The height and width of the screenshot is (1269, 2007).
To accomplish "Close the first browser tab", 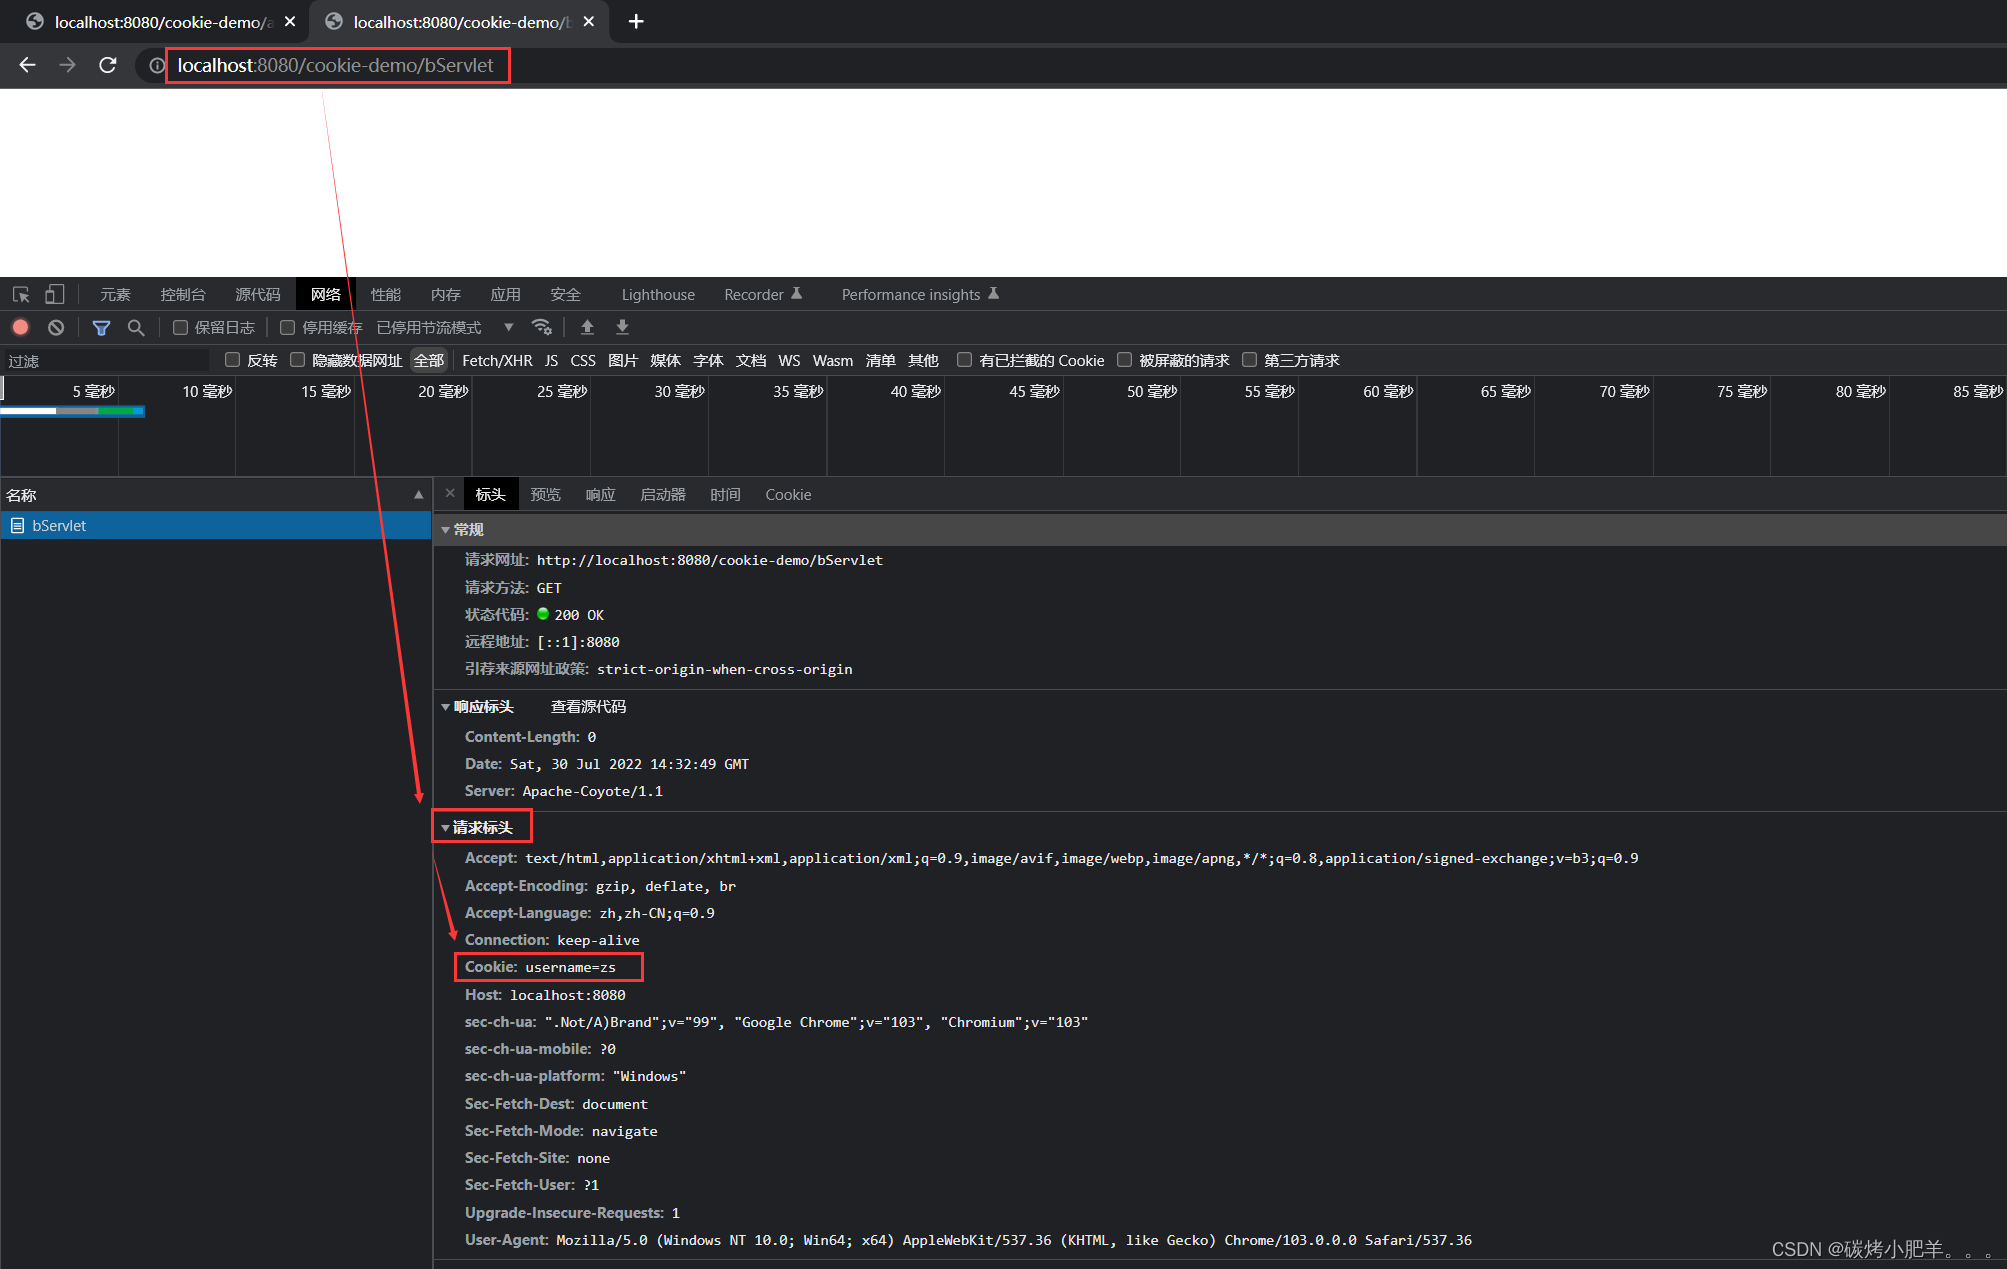I will pyautogui.click(x=290, y=21).
